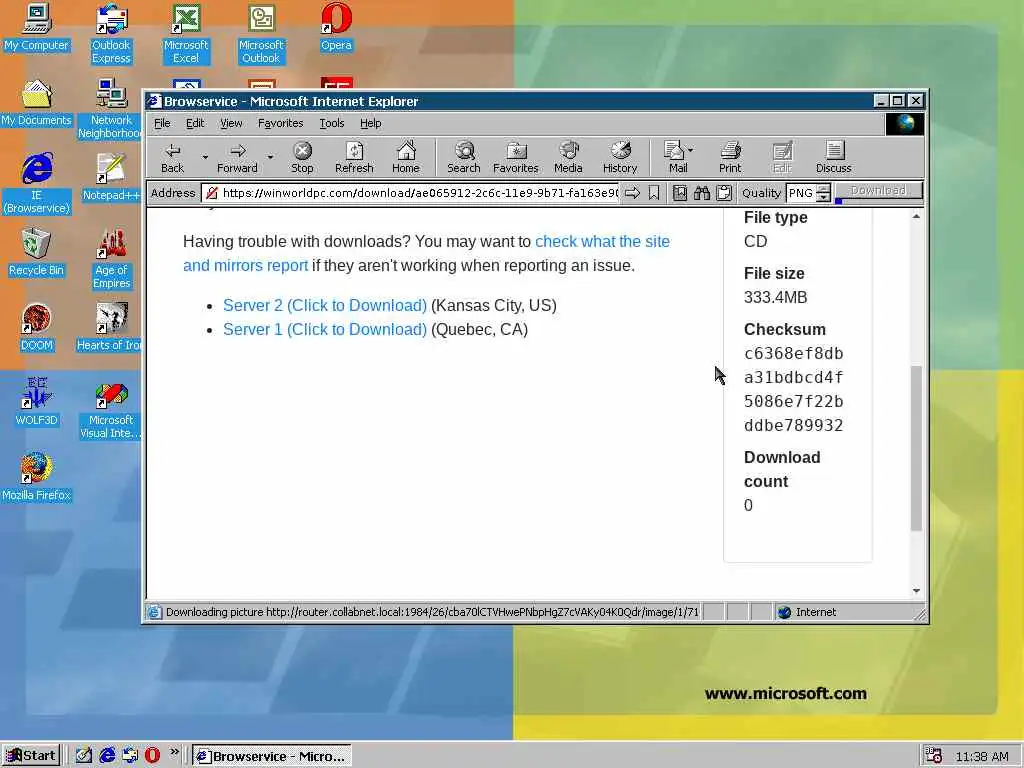This screenshot has height=768, width=1024.
Task: Select the WOLF3D desktop shortcut
Action: [37, 402]
